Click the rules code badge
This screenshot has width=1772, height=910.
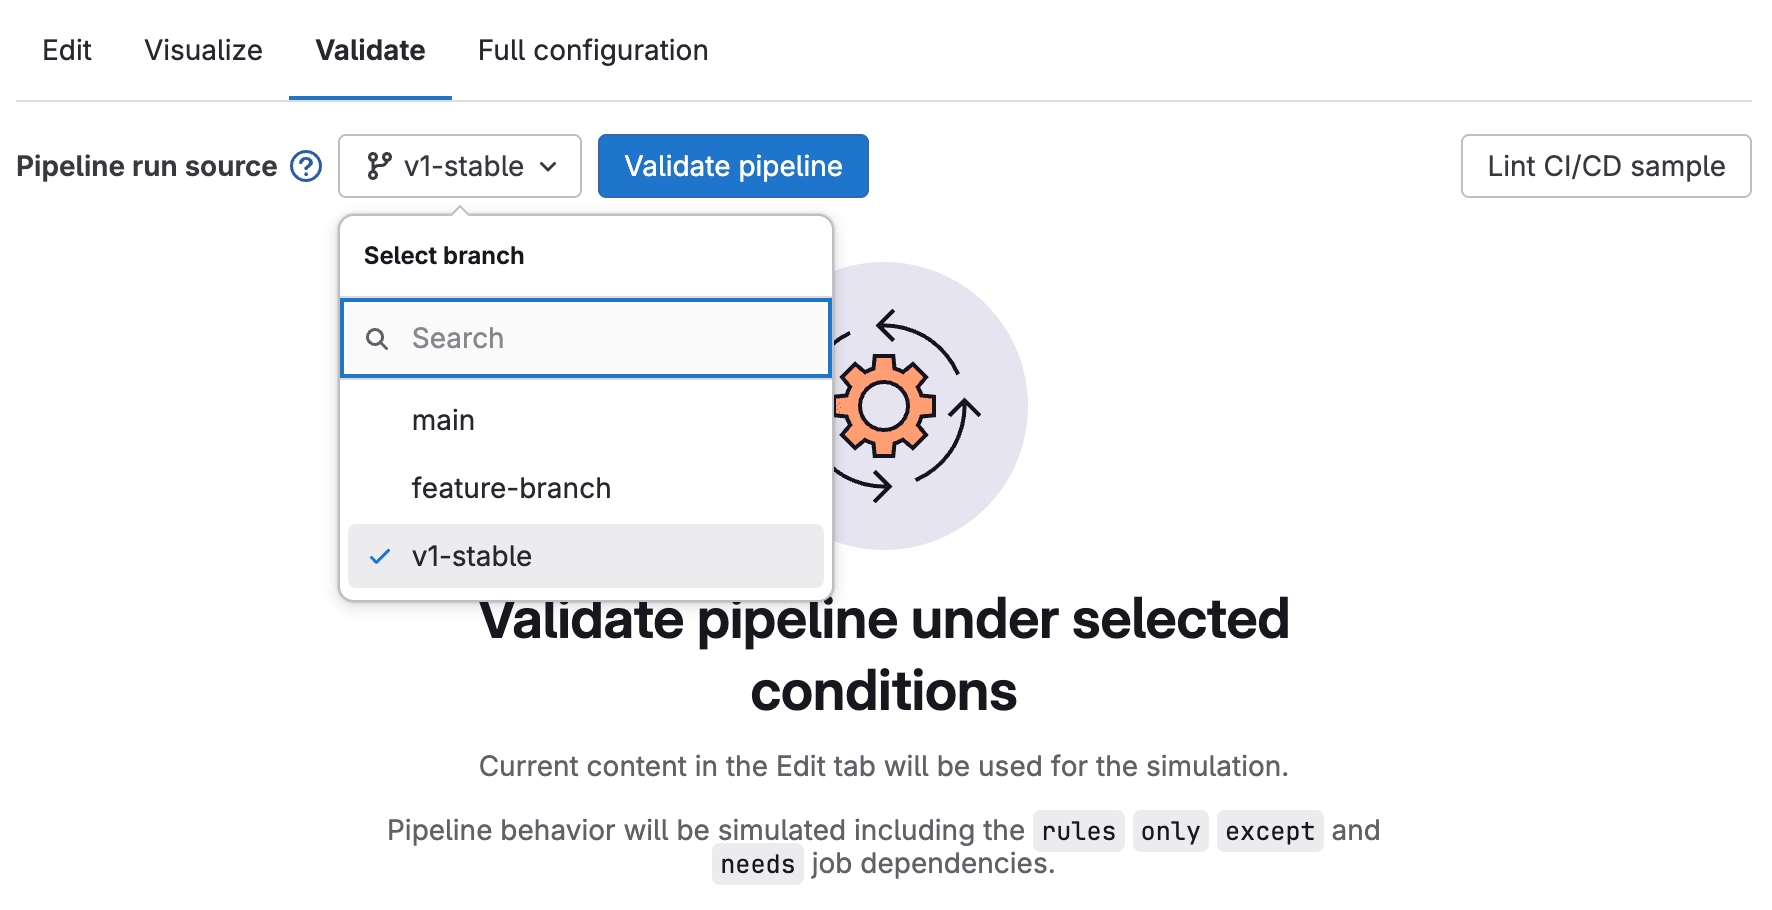pyautogui.click(x=1078, y=830)
